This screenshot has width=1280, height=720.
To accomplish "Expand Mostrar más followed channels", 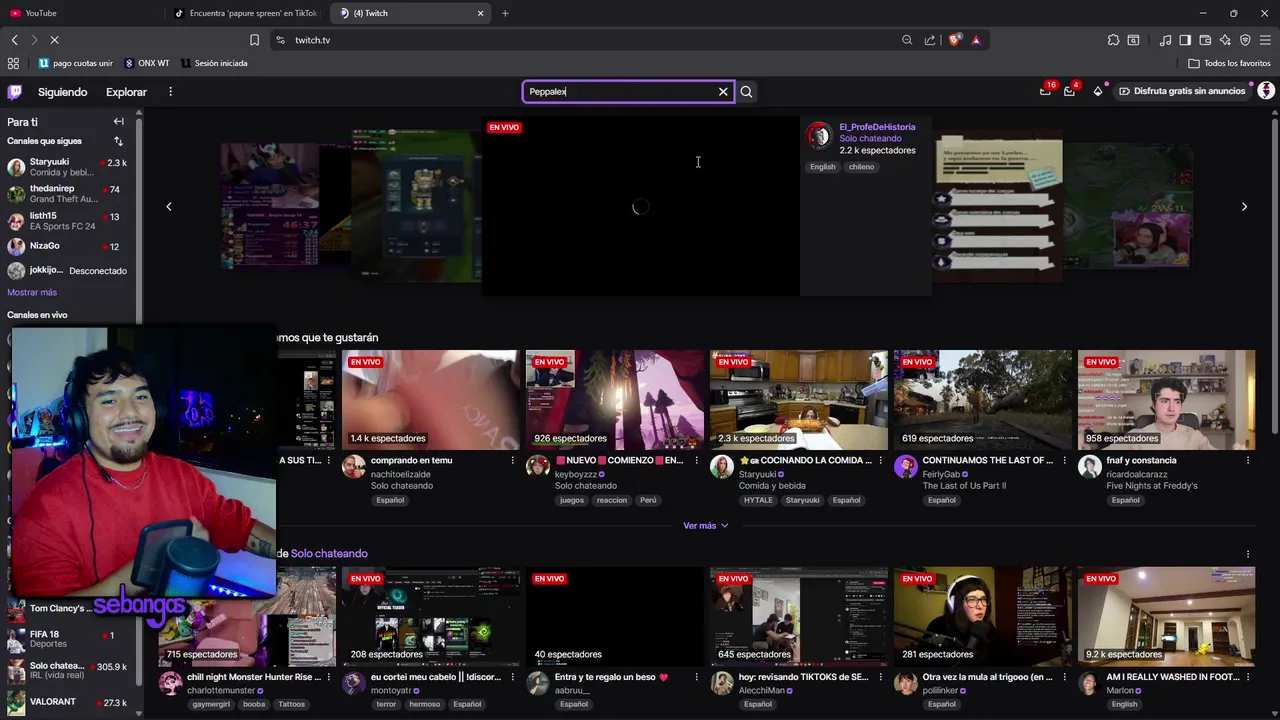I will 32,293.
